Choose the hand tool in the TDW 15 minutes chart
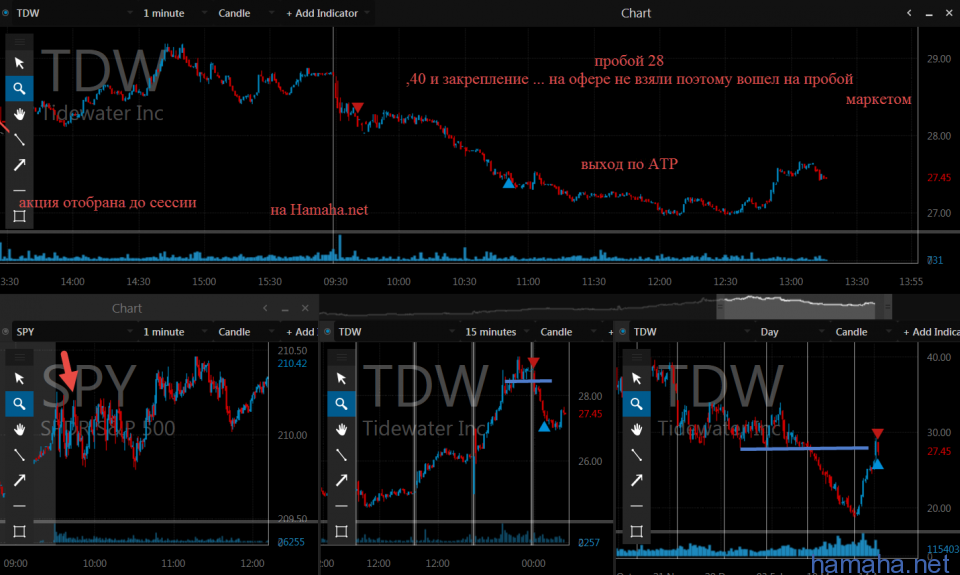960x575 pixels. [x=341, y=429]
